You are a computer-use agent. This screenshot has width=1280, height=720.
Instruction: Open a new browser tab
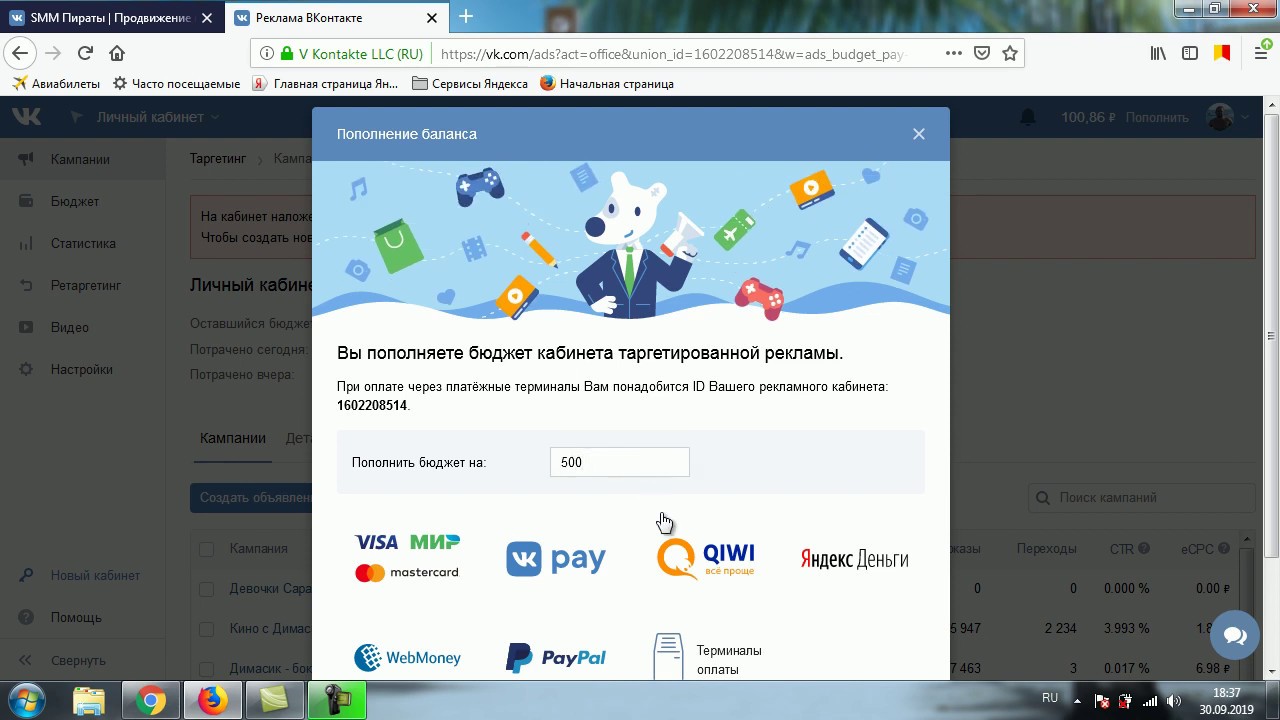[466, 17]
